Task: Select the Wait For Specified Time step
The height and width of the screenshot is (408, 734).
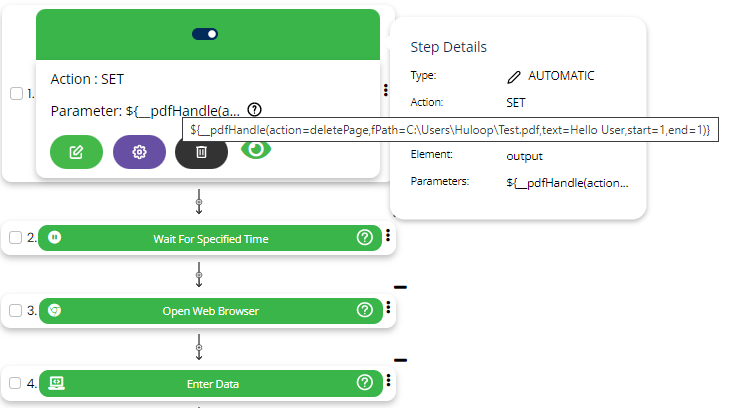Action: point(210,238)
